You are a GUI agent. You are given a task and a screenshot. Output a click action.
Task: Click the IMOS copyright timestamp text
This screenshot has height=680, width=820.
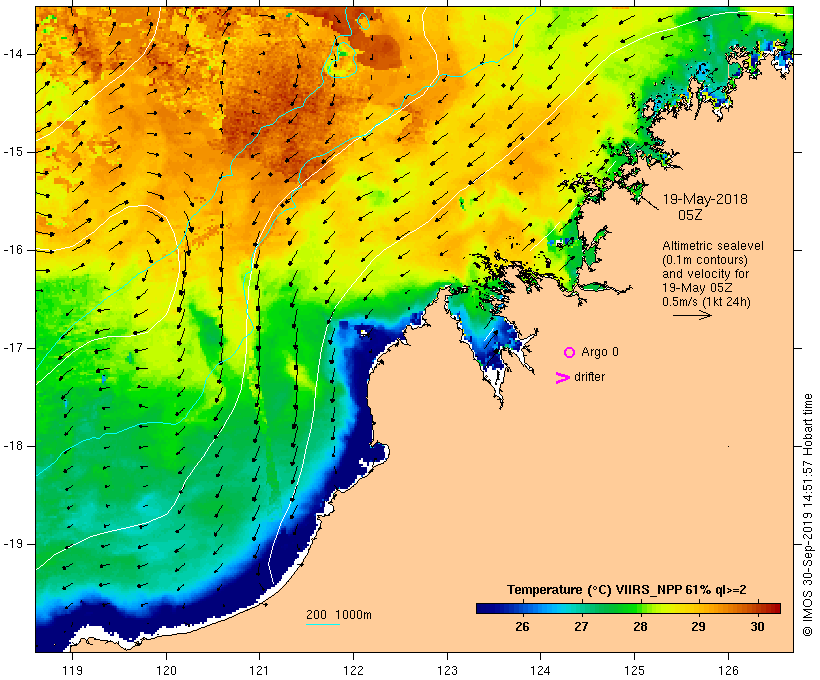pyautogui.click(x=808, y=515)
